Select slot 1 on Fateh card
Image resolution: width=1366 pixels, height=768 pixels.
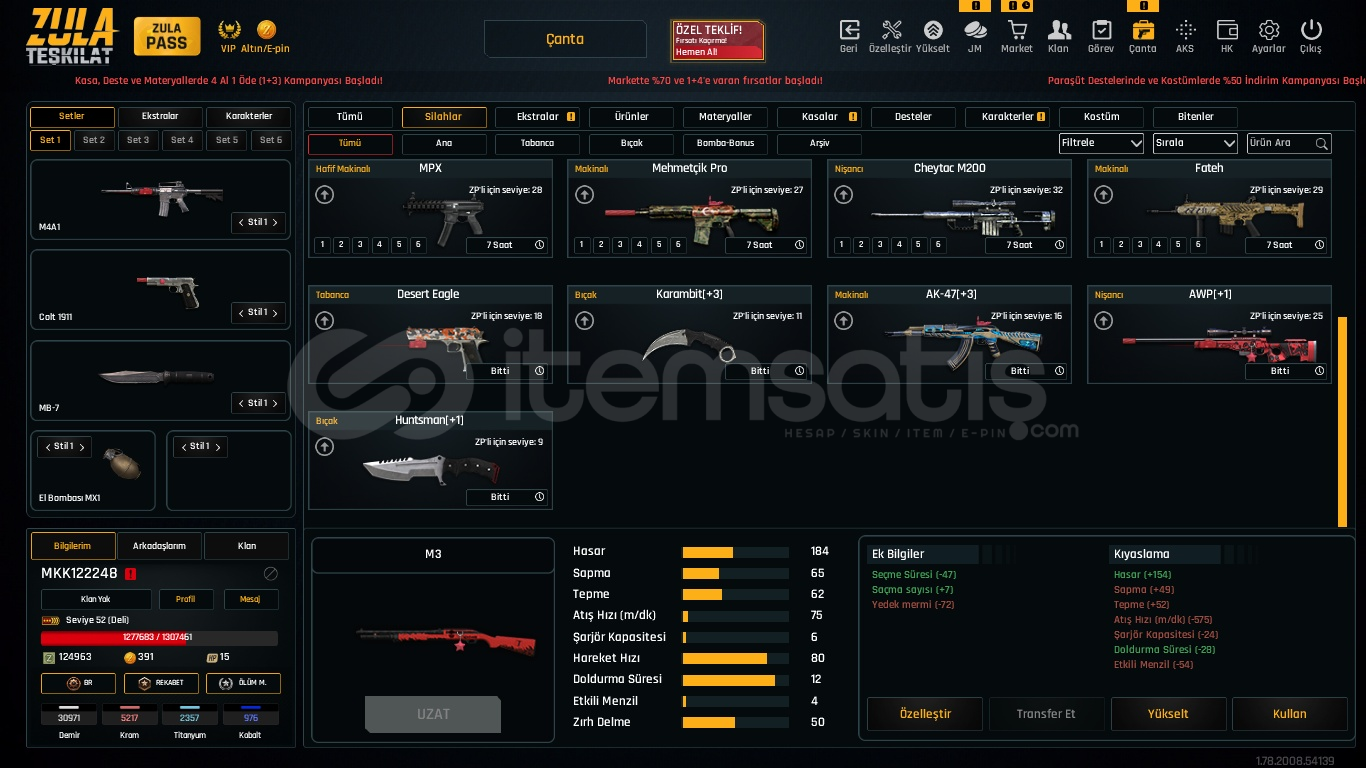click(1102, 245)
